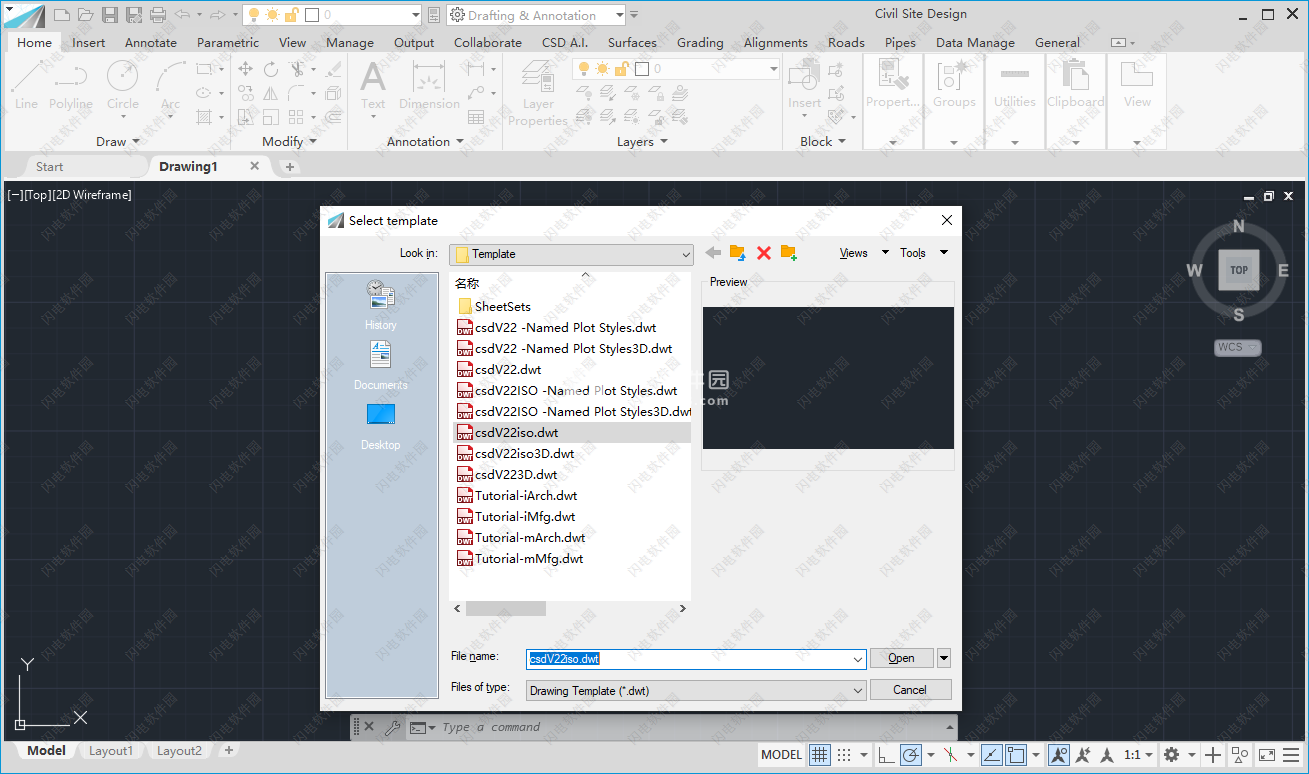Click the Clean Screen icon in status bar
The image size is (1309, 774).
point(1266,755)
